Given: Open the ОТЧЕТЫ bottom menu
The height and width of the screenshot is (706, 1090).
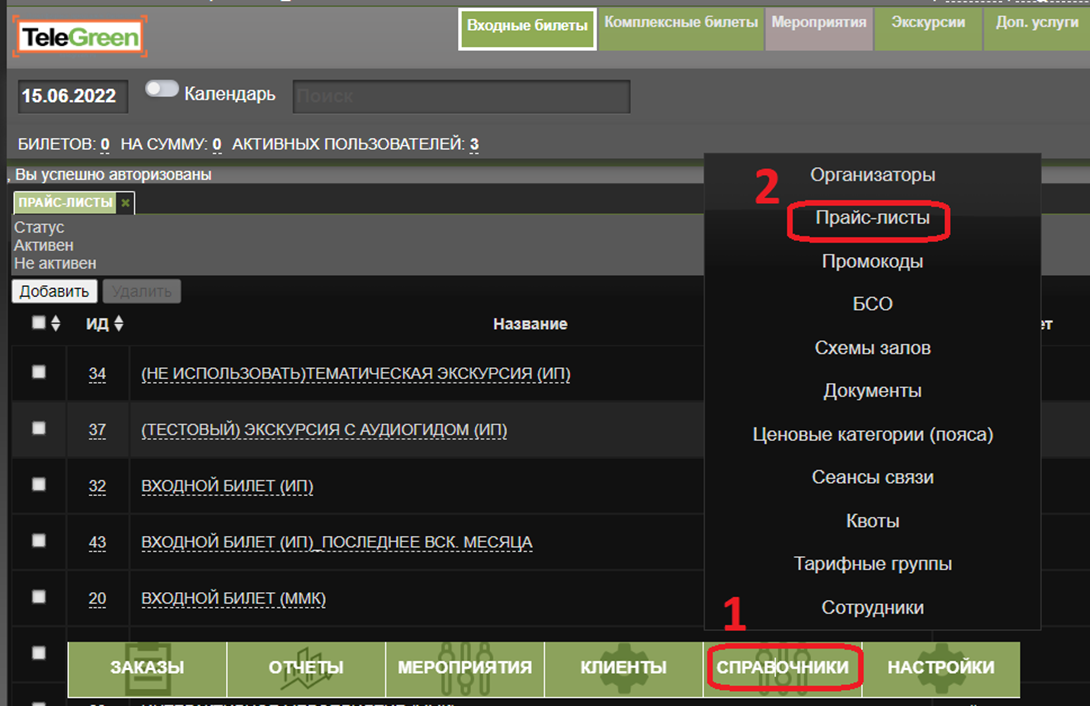Looking at the screenshot, I should (306, 668).
